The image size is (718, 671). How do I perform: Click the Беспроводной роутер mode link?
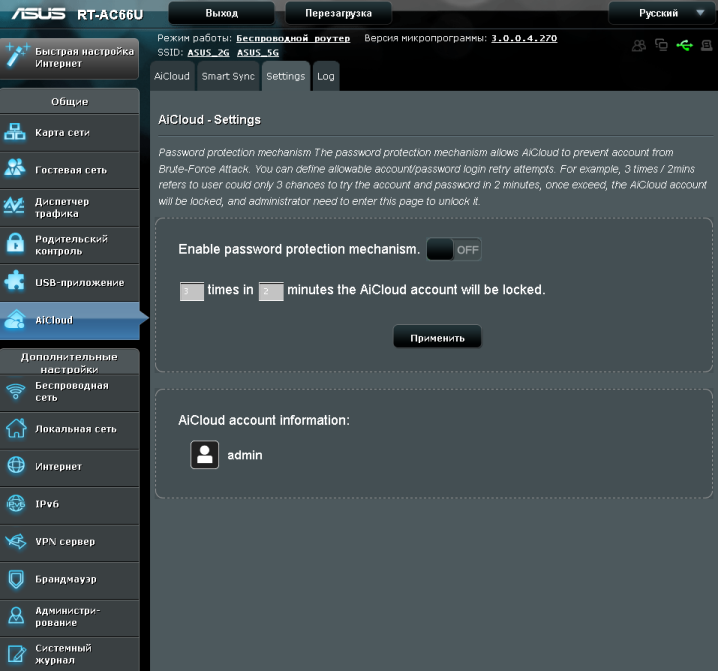[x=293, y=38]
